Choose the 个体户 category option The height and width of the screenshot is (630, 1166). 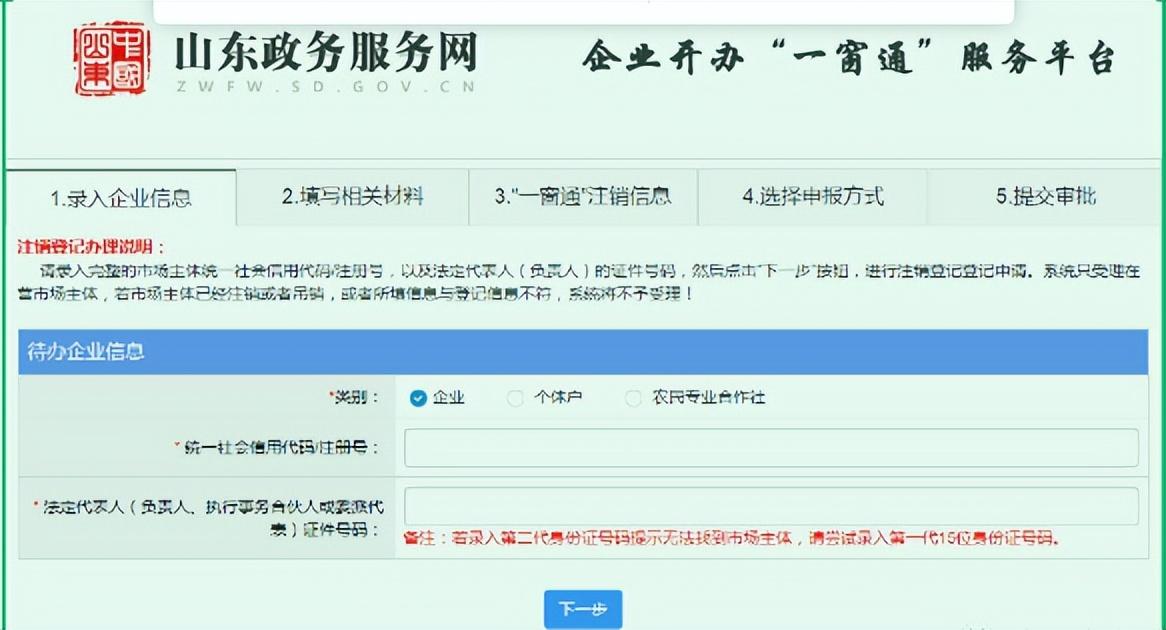click(515, 398)
